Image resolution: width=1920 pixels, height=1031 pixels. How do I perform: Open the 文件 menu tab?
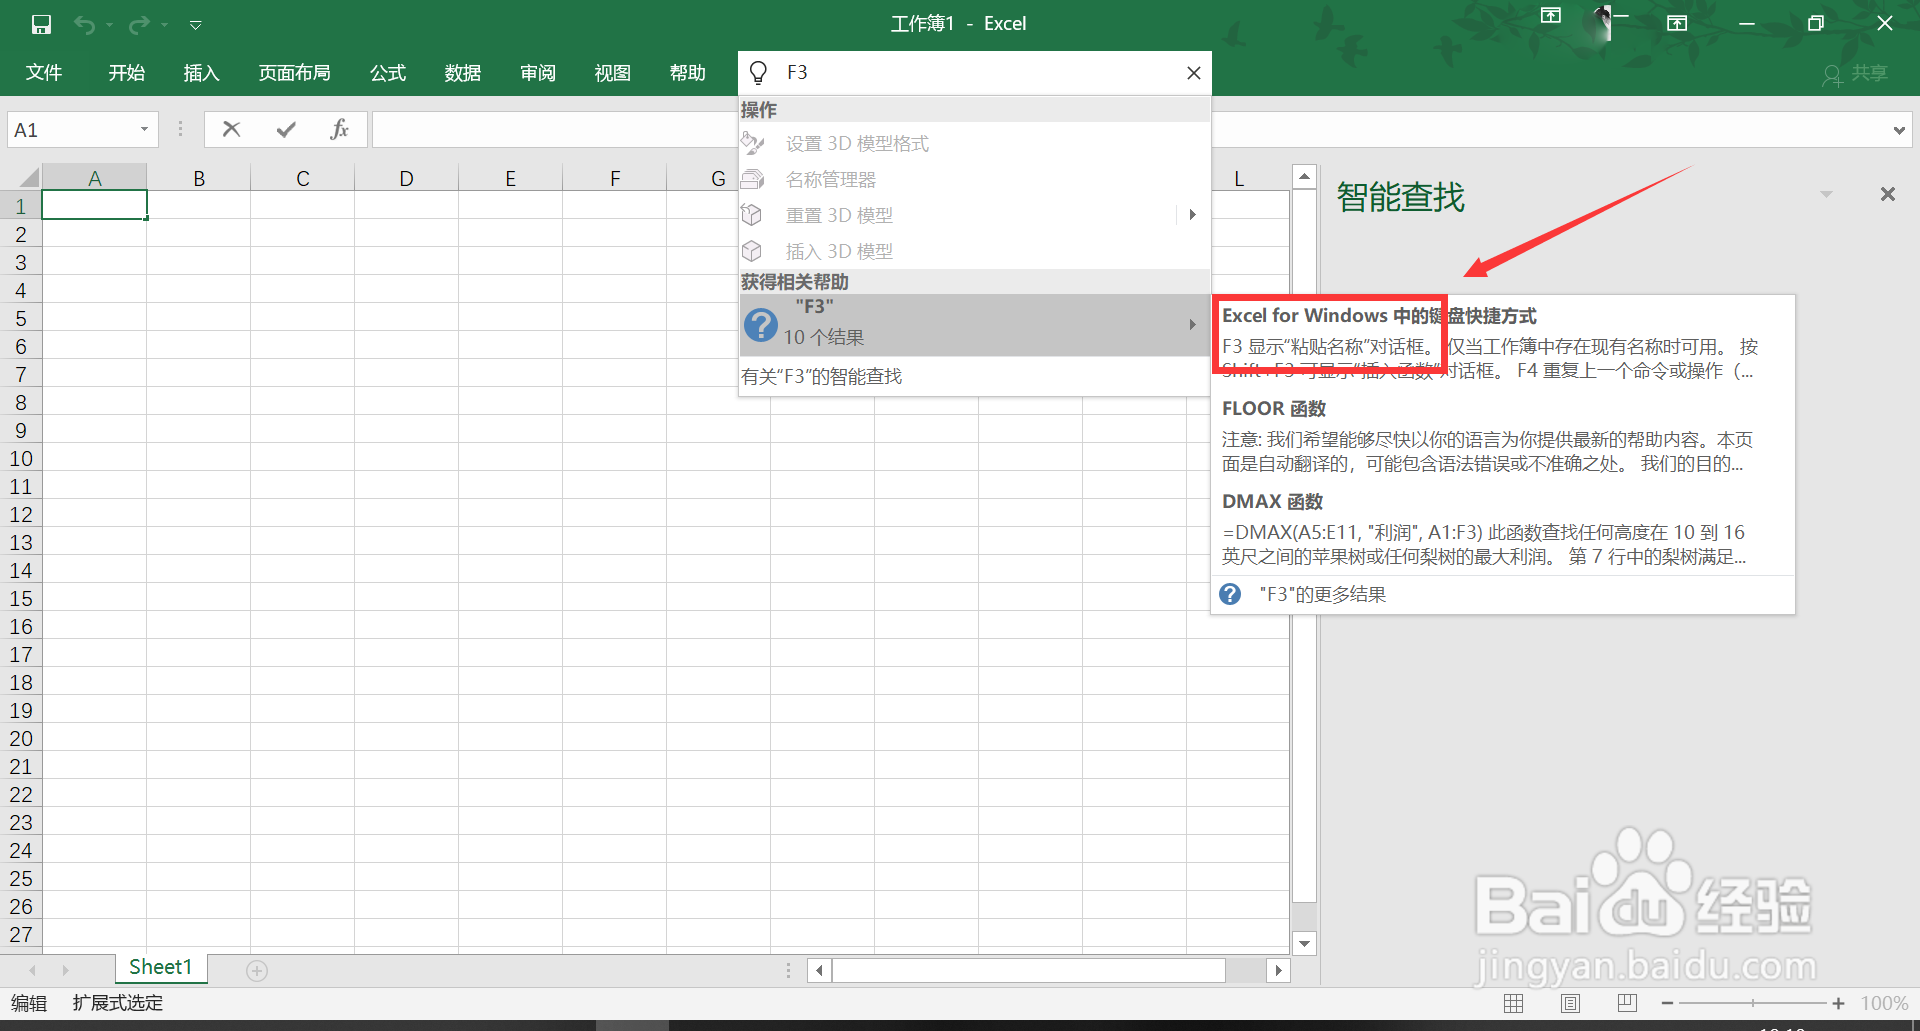pyautogui.click(x=43, y=73)
